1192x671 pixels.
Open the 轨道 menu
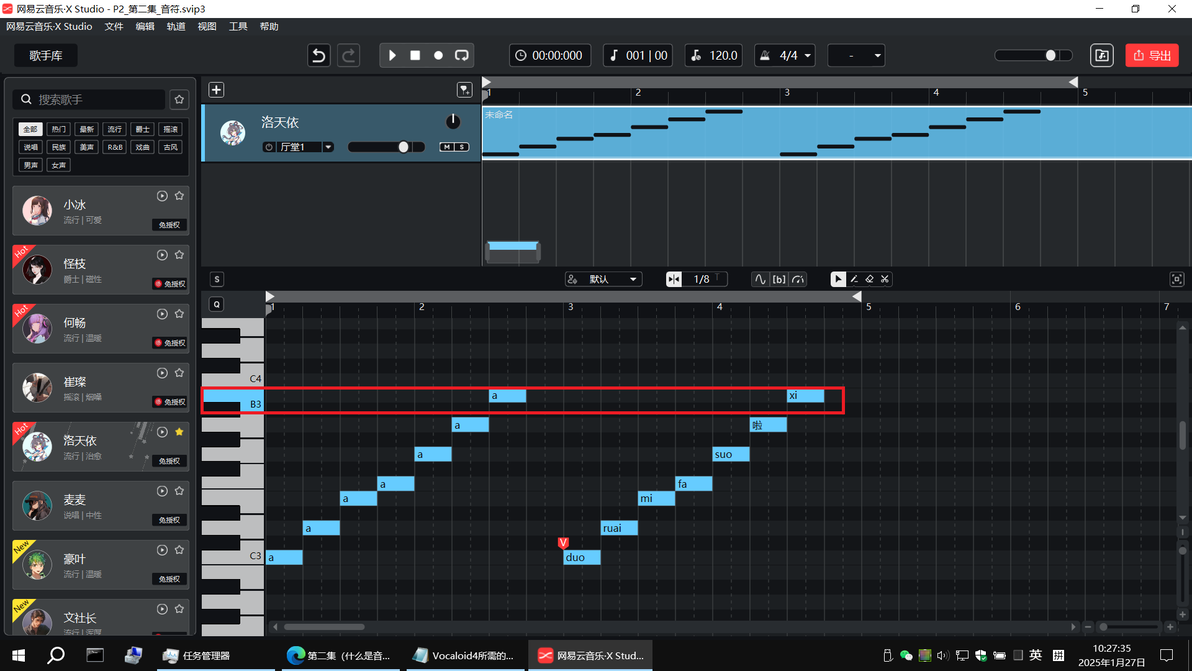pyautogui.click(x=176, y=27)
